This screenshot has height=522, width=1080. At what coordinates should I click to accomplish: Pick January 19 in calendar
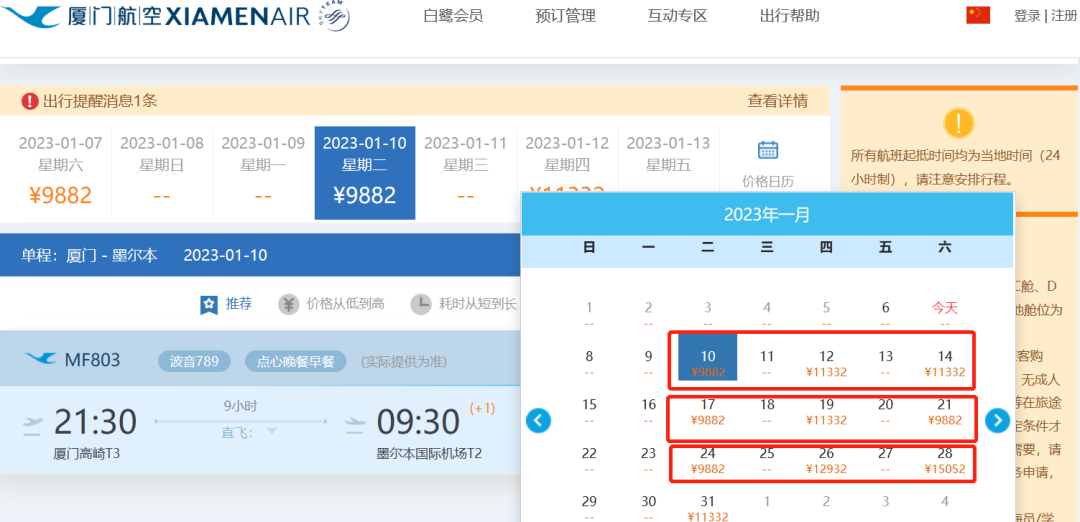point(826,413)
